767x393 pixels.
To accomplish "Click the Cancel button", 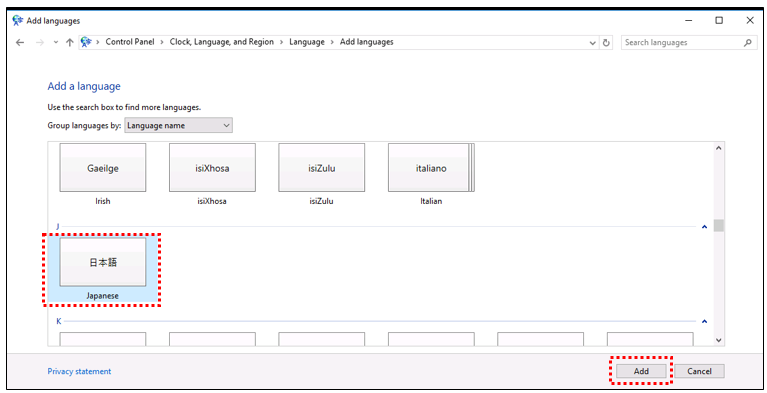I will [x=699, y=371].
